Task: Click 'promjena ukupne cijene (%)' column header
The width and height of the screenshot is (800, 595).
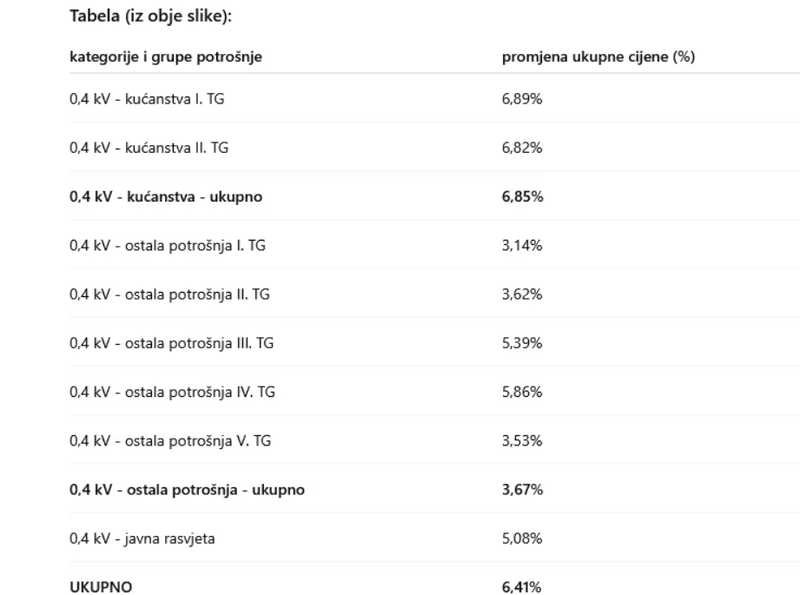Action: coord(598,57)
